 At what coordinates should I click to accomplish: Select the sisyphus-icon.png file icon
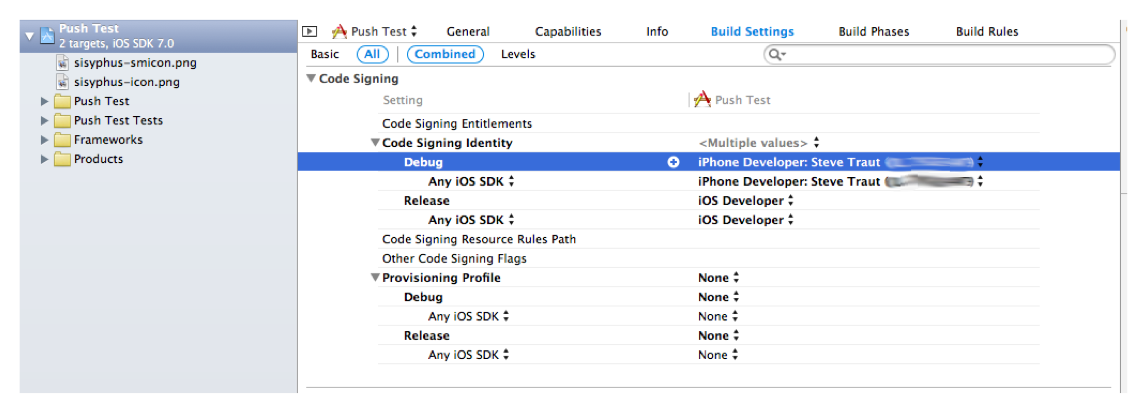click(x=62, y=82)
